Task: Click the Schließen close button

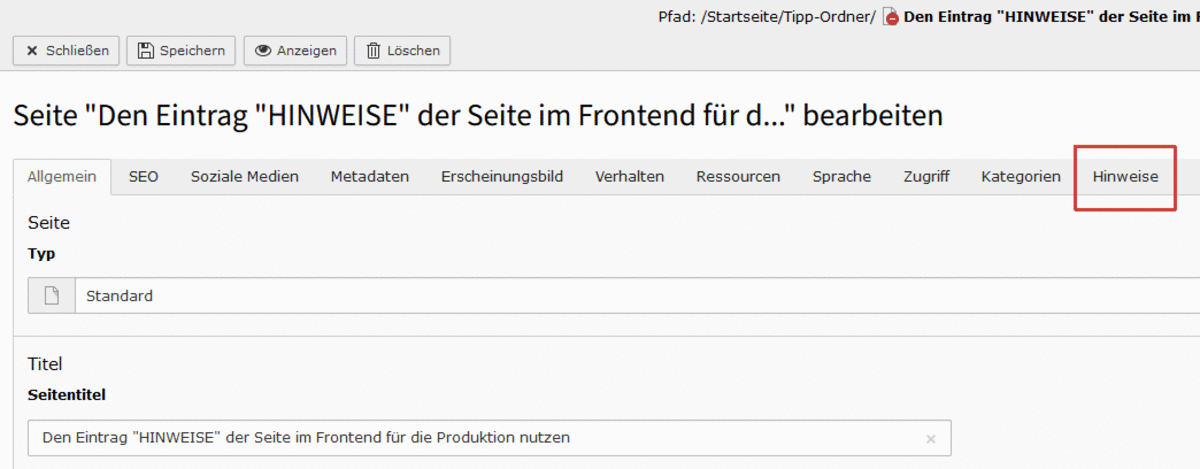Action: point(67,50)
